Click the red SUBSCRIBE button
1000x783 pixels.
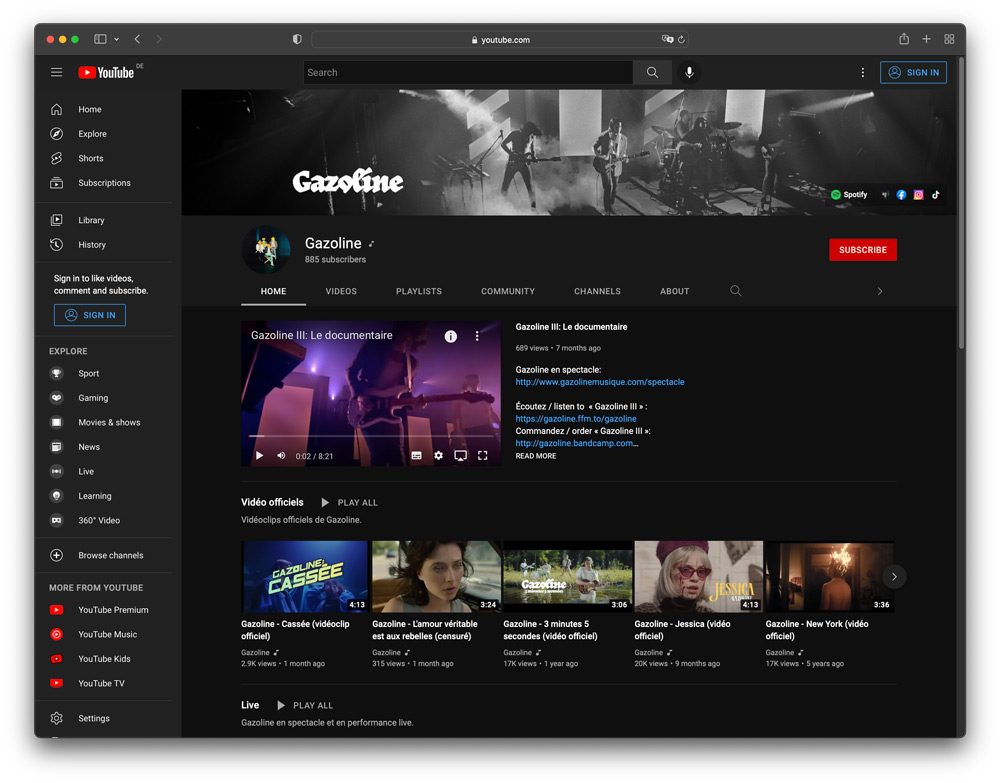coord(862,250)
